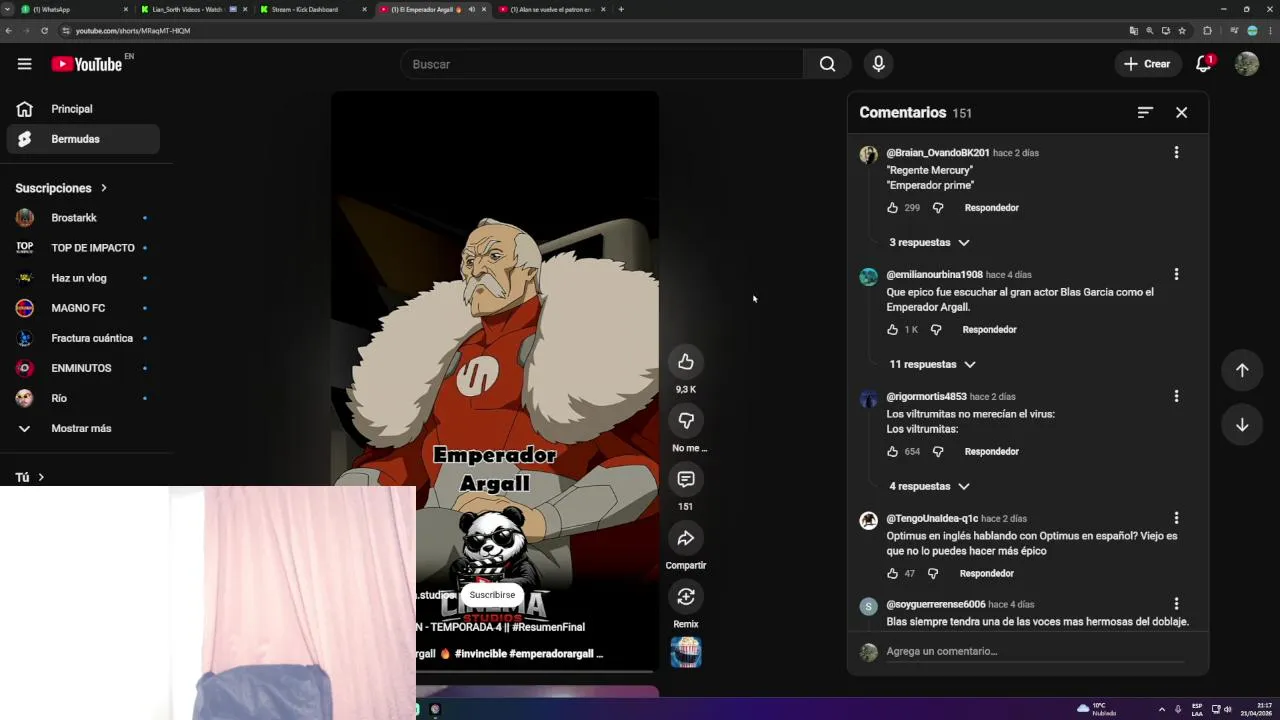This screenshot has width=1280, height=720.
Task: Go to YouTube home via the logo
Action: [87, 64]
